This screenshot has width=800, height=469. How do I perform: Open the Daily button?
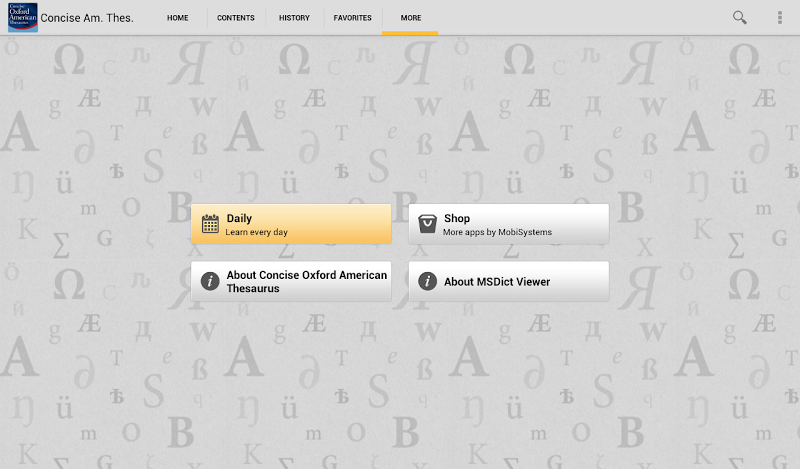(x=291, y=224)
